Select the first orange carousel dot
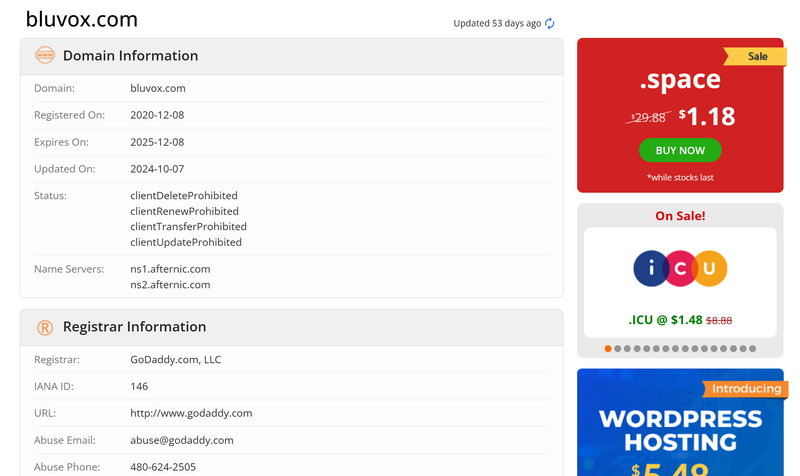The width and height of the screenshot is (800, 476). point(608,348)
